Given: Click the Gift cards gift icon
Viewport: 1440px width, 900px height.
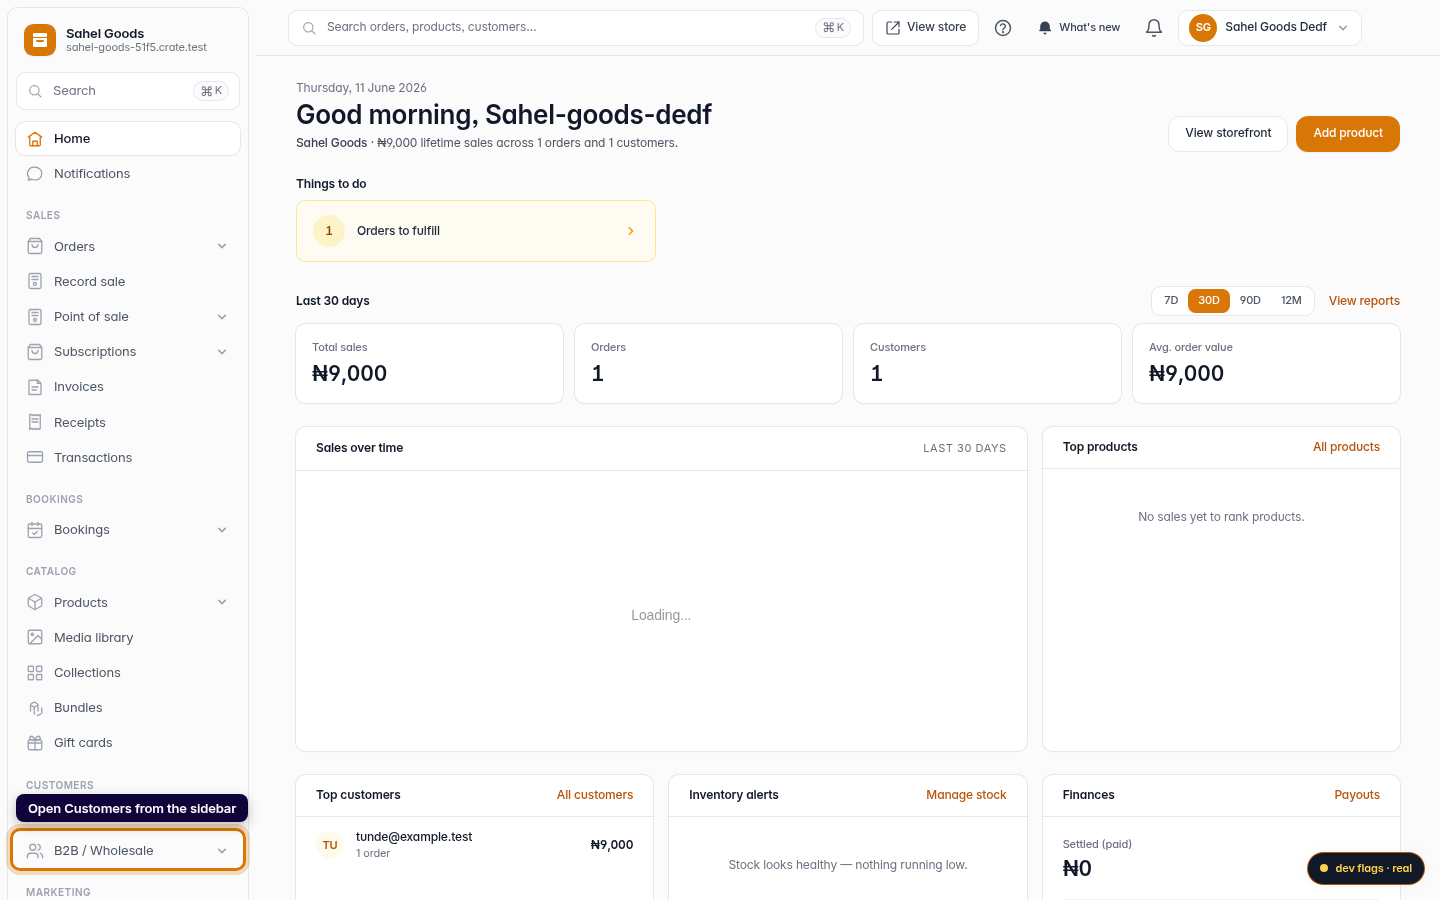Looking at the screenshot, I should [35, 743].
